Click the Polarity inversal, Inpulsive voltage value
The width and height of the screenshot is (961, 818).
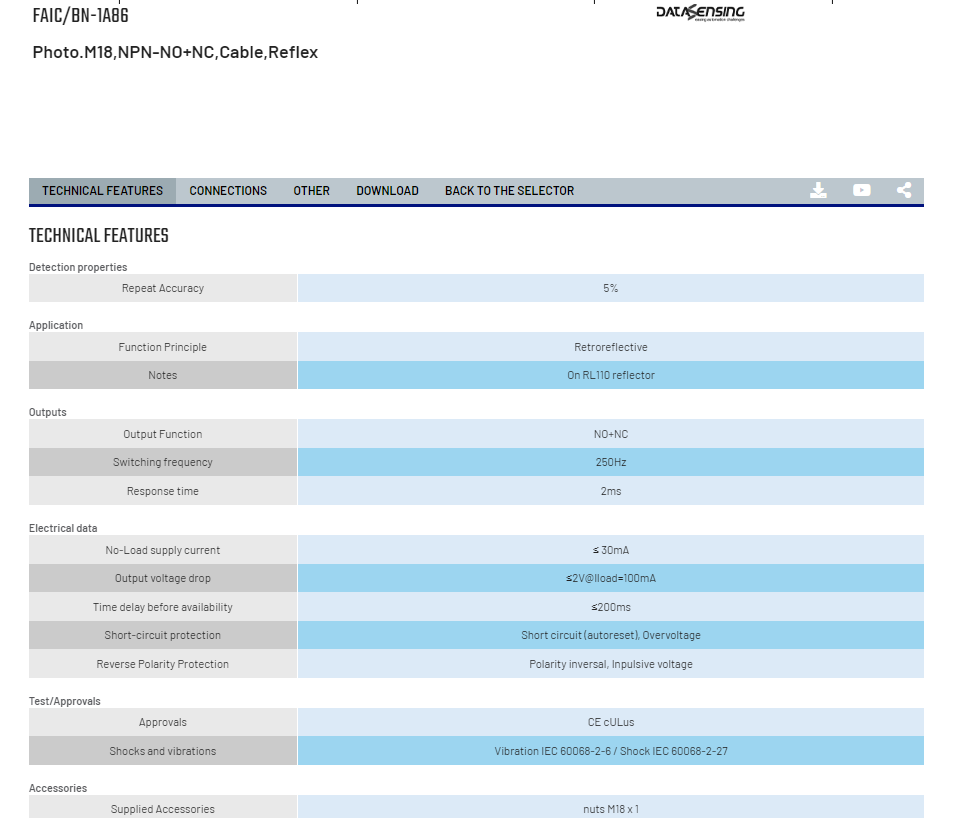[610, 664]
